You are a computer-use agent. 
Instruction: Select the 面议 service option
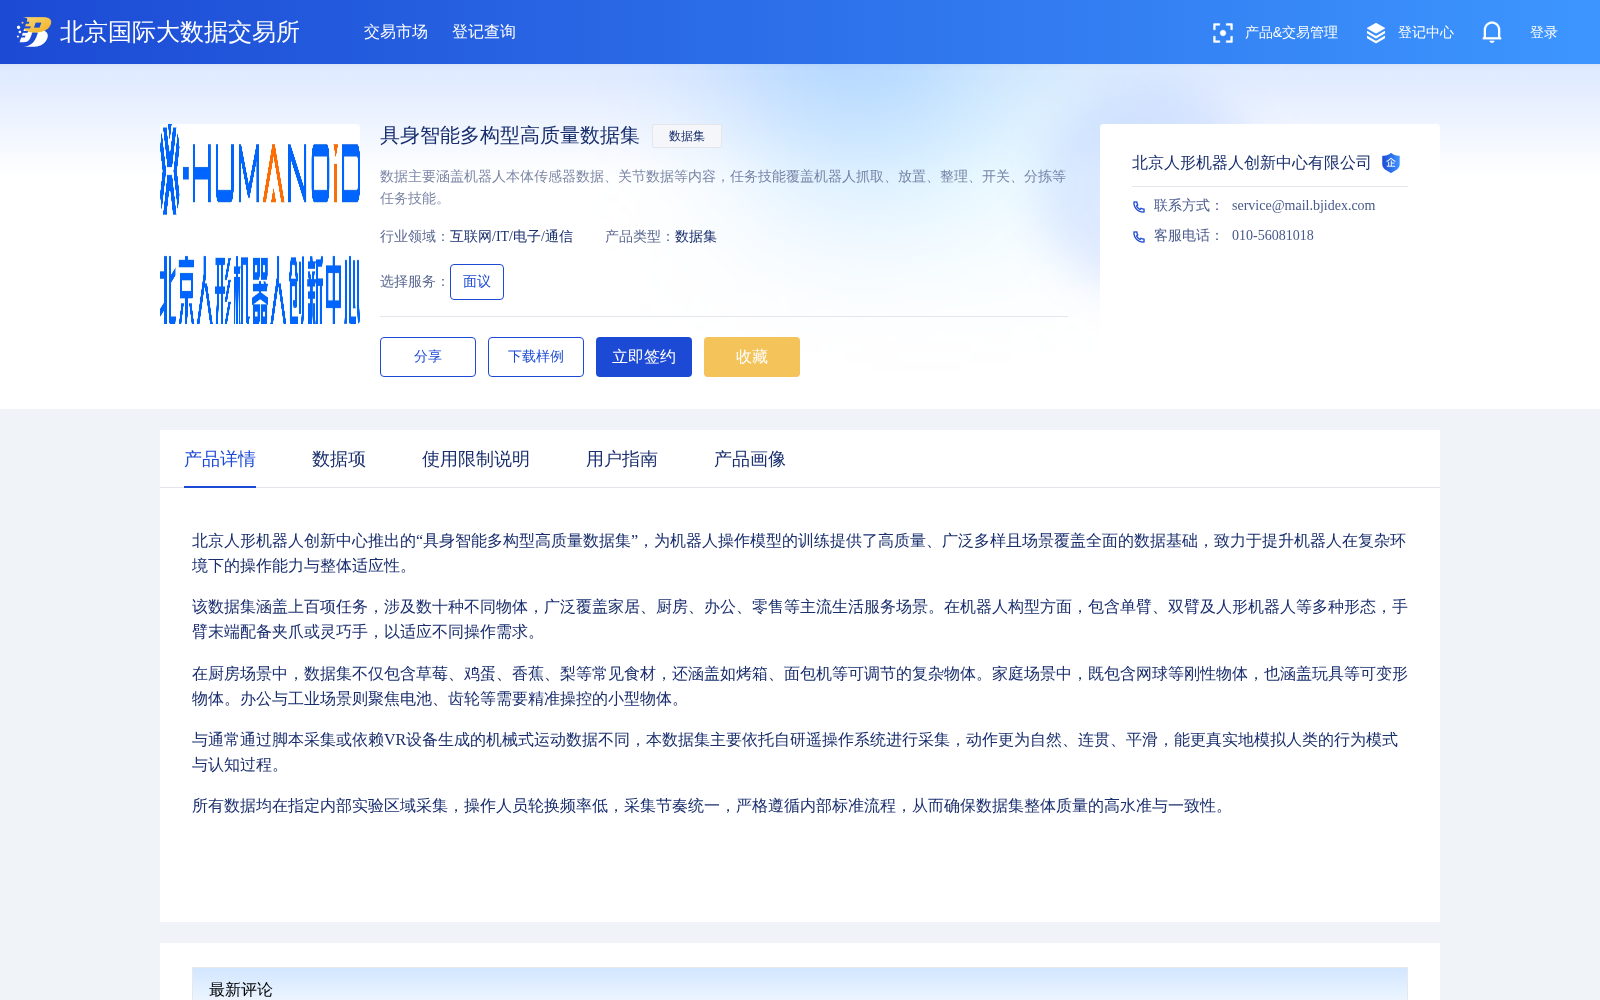(x=477, y=282)
